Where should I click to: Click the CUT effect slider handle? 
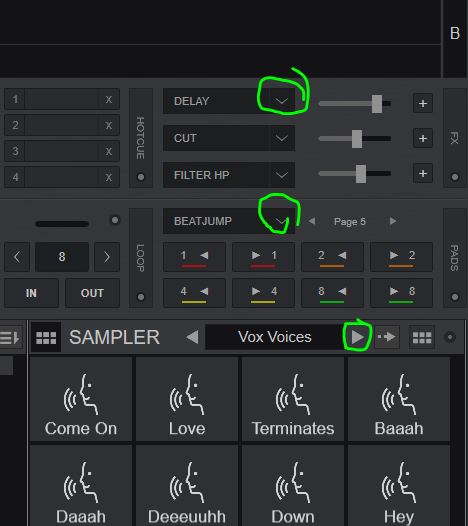coord(357,139)
